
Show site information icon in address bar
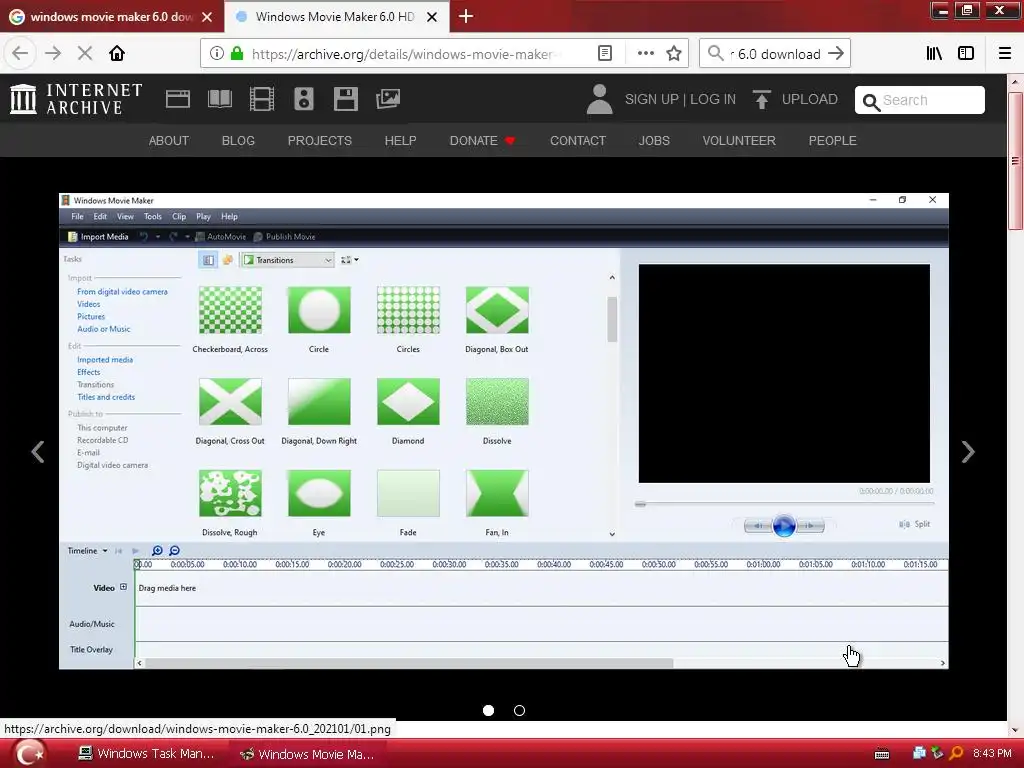click(217, 53)
